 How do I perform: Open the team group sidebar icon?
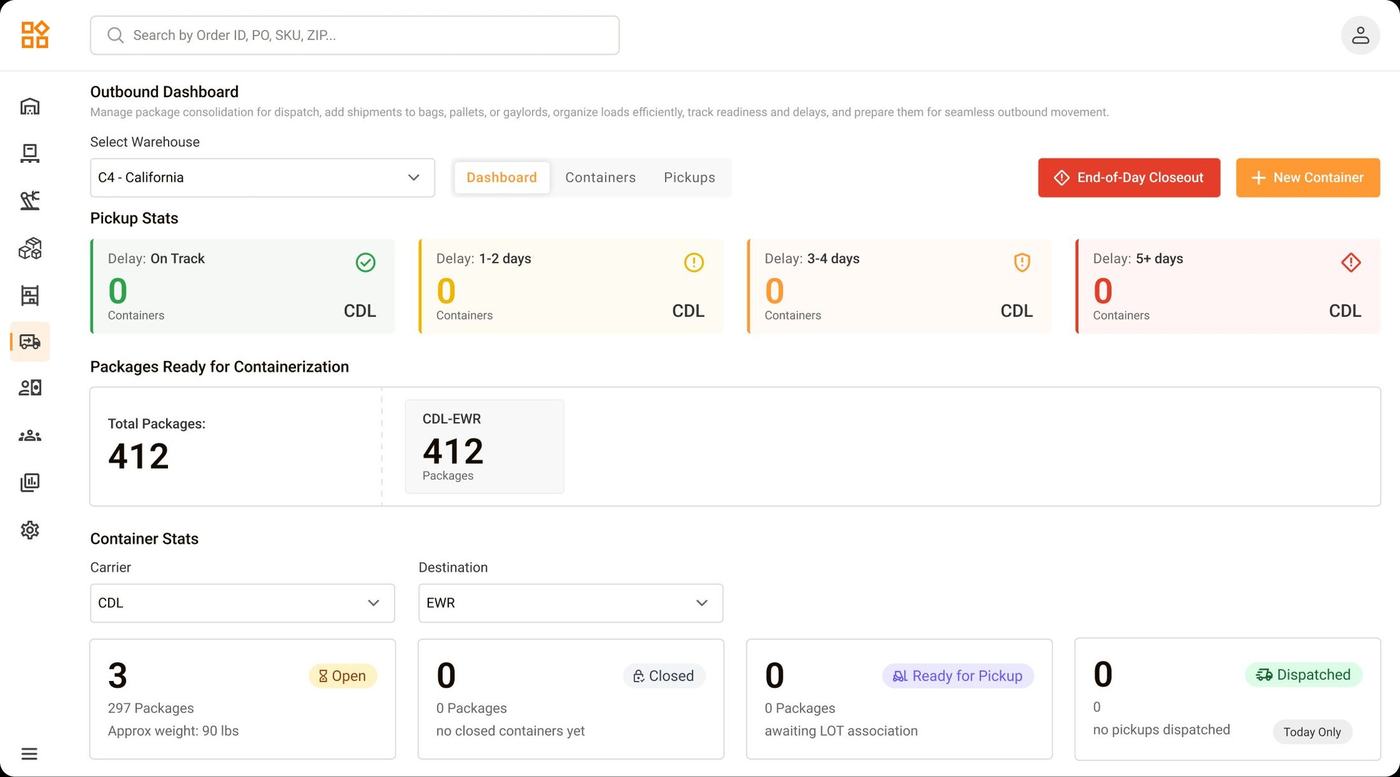pyautogui.click(x=30, y=436)
